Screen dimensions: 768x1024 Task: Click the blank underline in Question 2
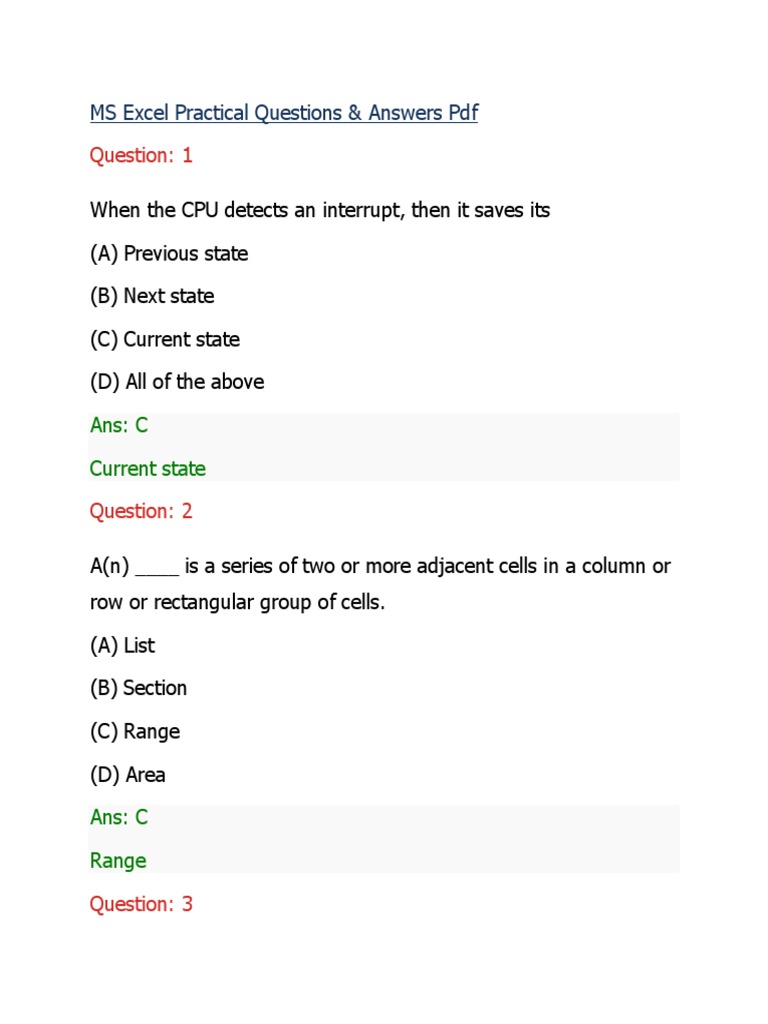tap(157, 568)
